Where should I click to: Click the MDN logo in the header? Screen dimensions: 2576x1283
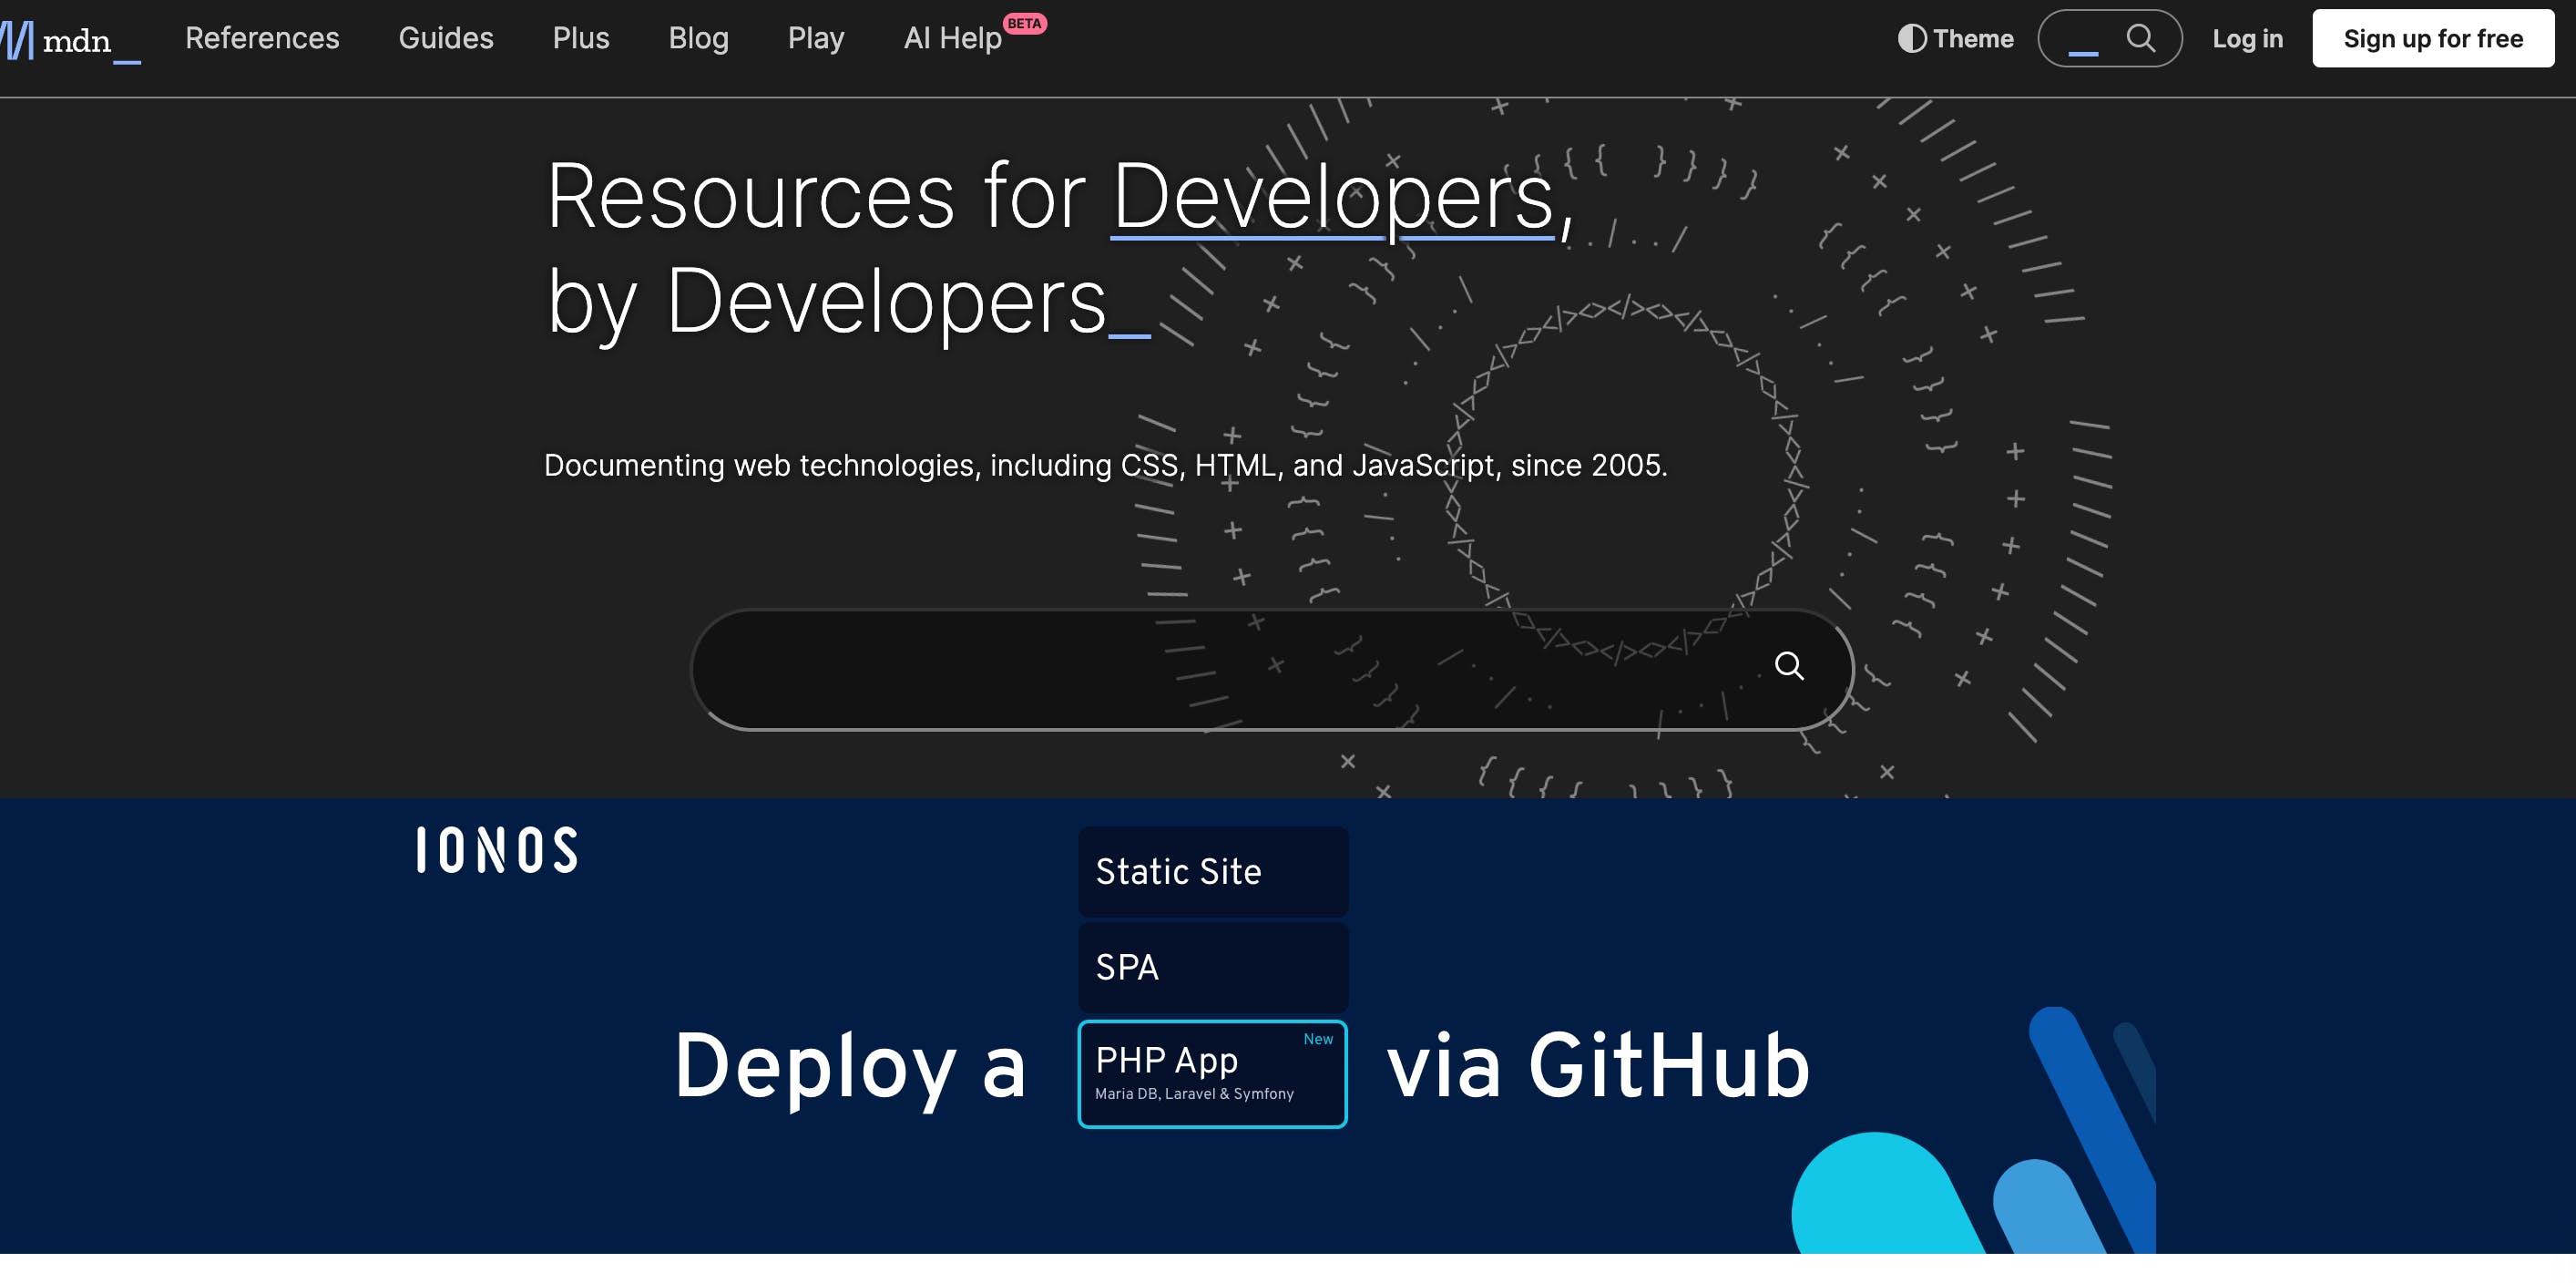tap(70, 40)
